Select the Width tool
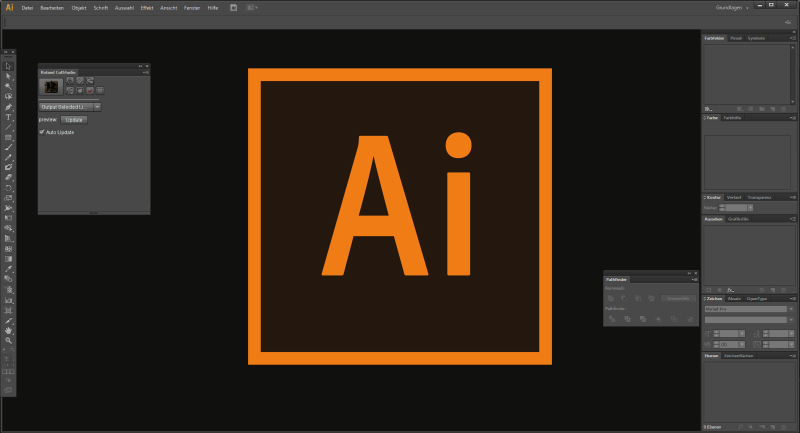 pos(8,208)
